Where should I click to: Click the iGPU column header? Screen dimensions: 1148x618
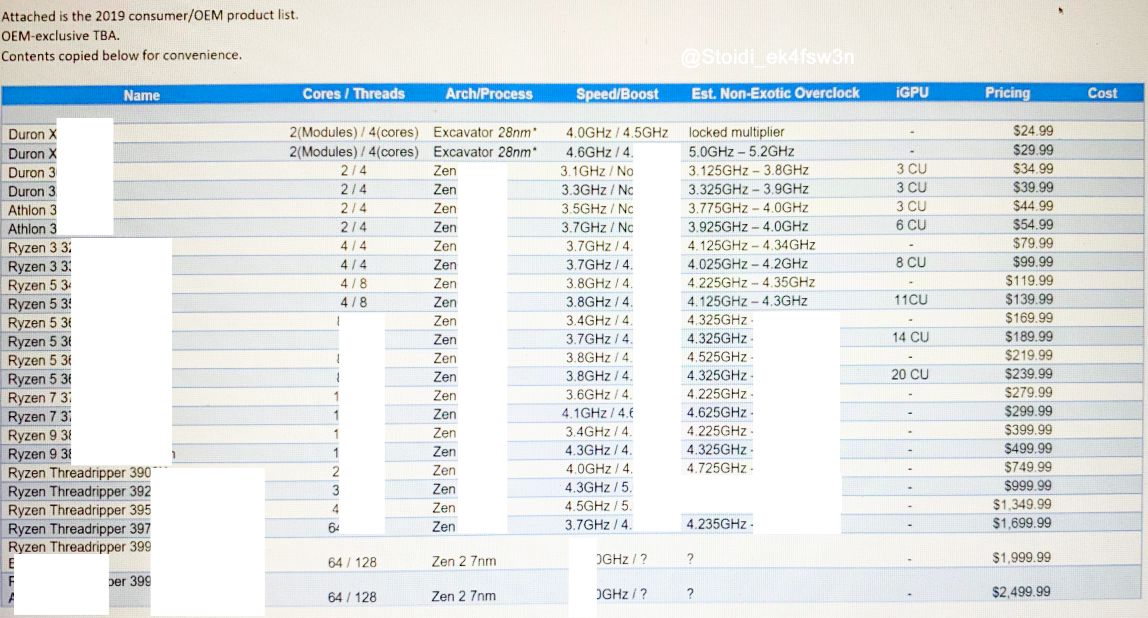click(912, 92)
